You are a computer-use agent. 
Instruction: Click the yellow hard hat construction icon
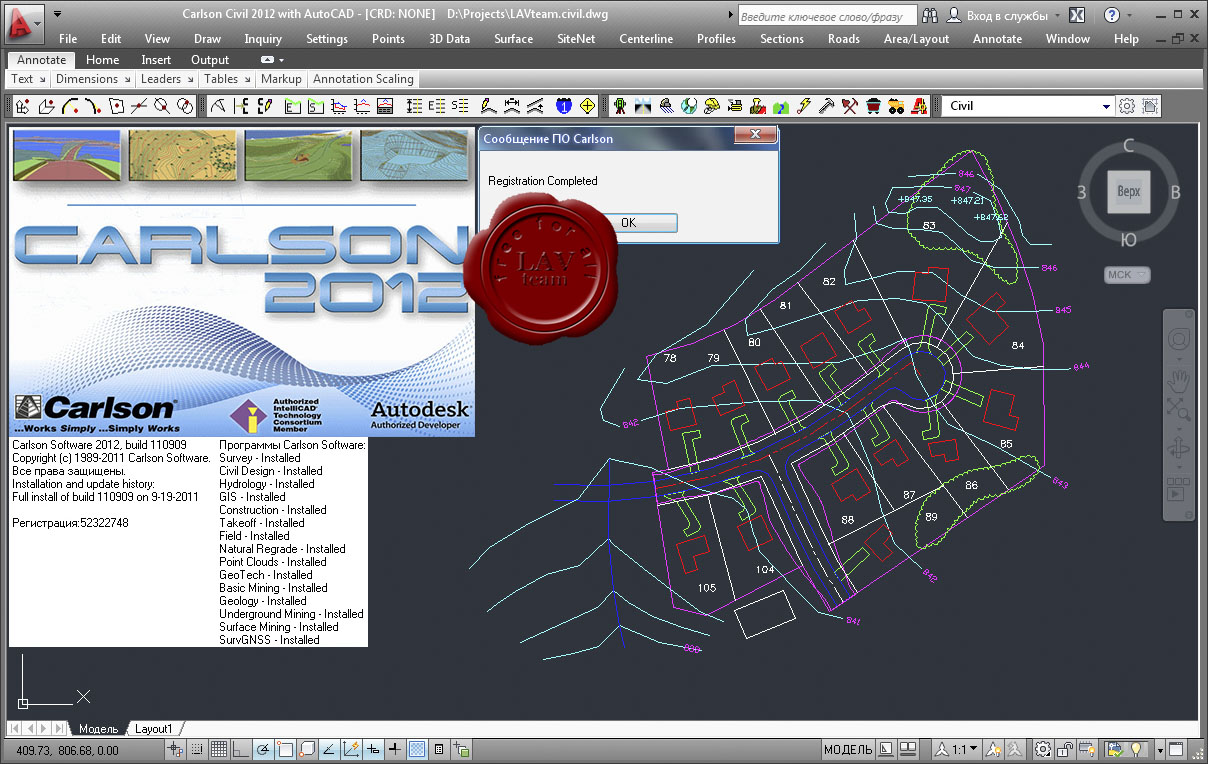[x=712, y=105]
